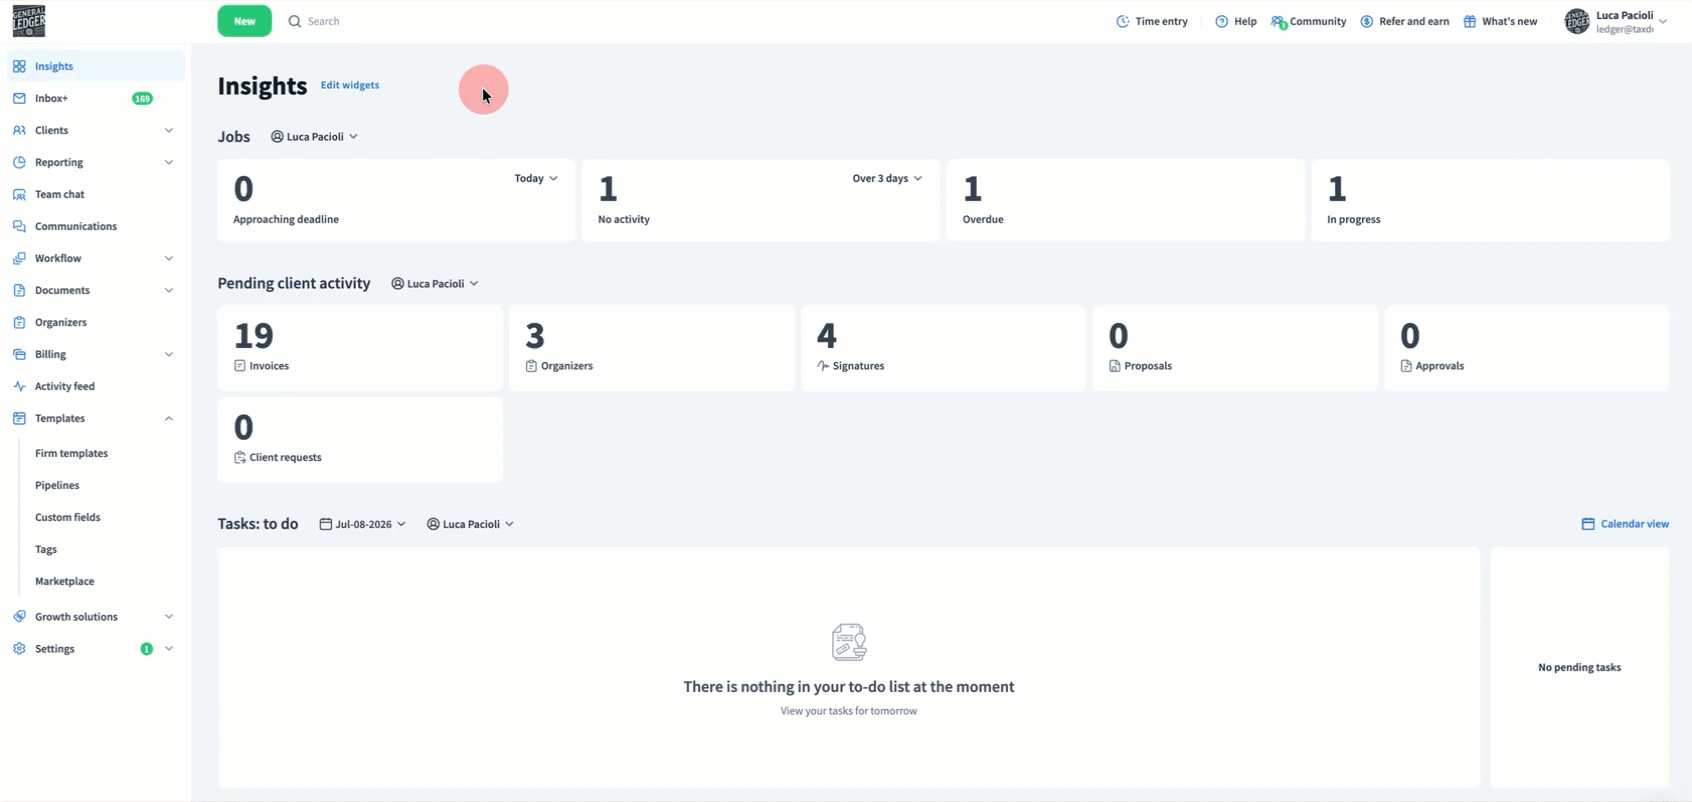
Task: Click the Refer and earn dollar icon
Action: (x=1367, y=21)
